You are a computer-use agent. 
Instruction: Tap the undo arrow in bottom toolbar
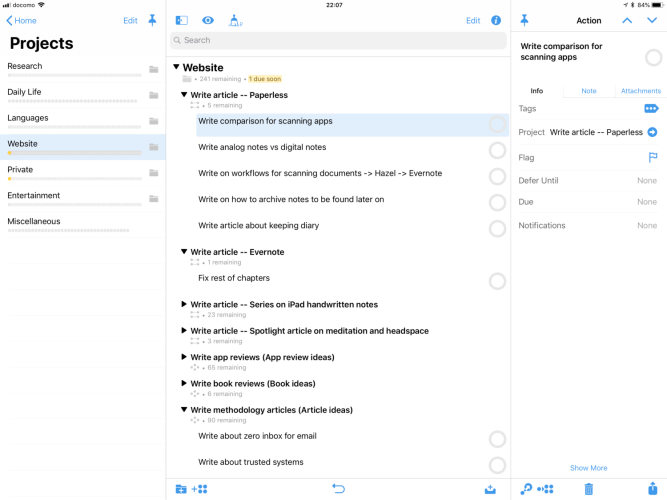point(338,488)
